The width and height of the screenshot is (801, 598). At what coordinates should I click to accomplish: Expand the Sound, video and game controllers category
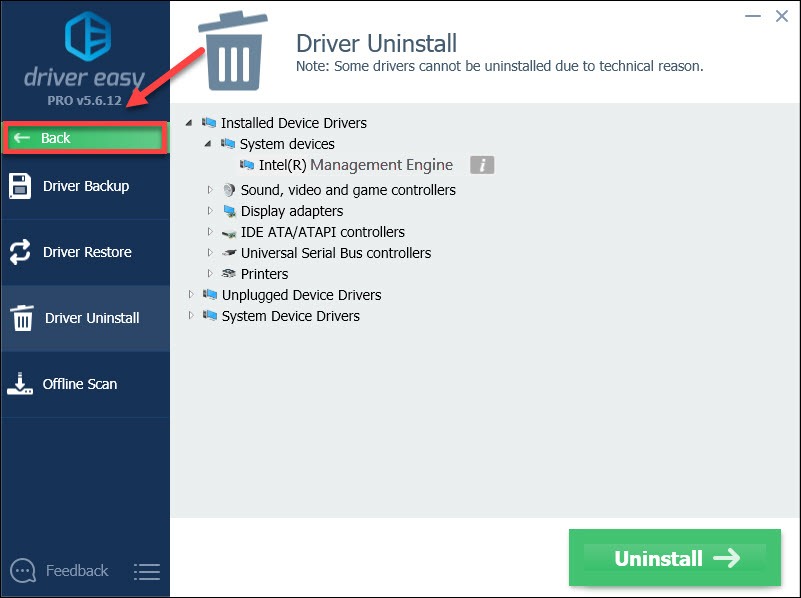(x=210, y=190)
